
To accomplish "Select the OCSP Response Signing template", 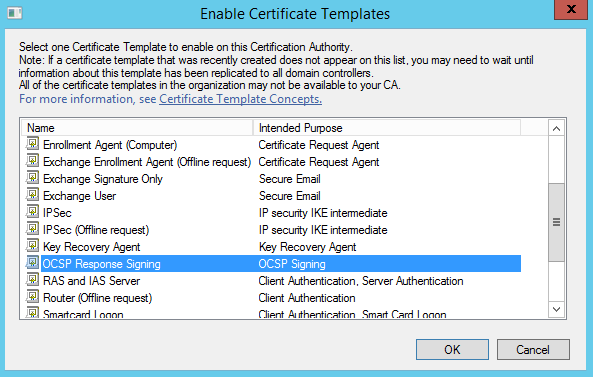I will click(101, 264).
